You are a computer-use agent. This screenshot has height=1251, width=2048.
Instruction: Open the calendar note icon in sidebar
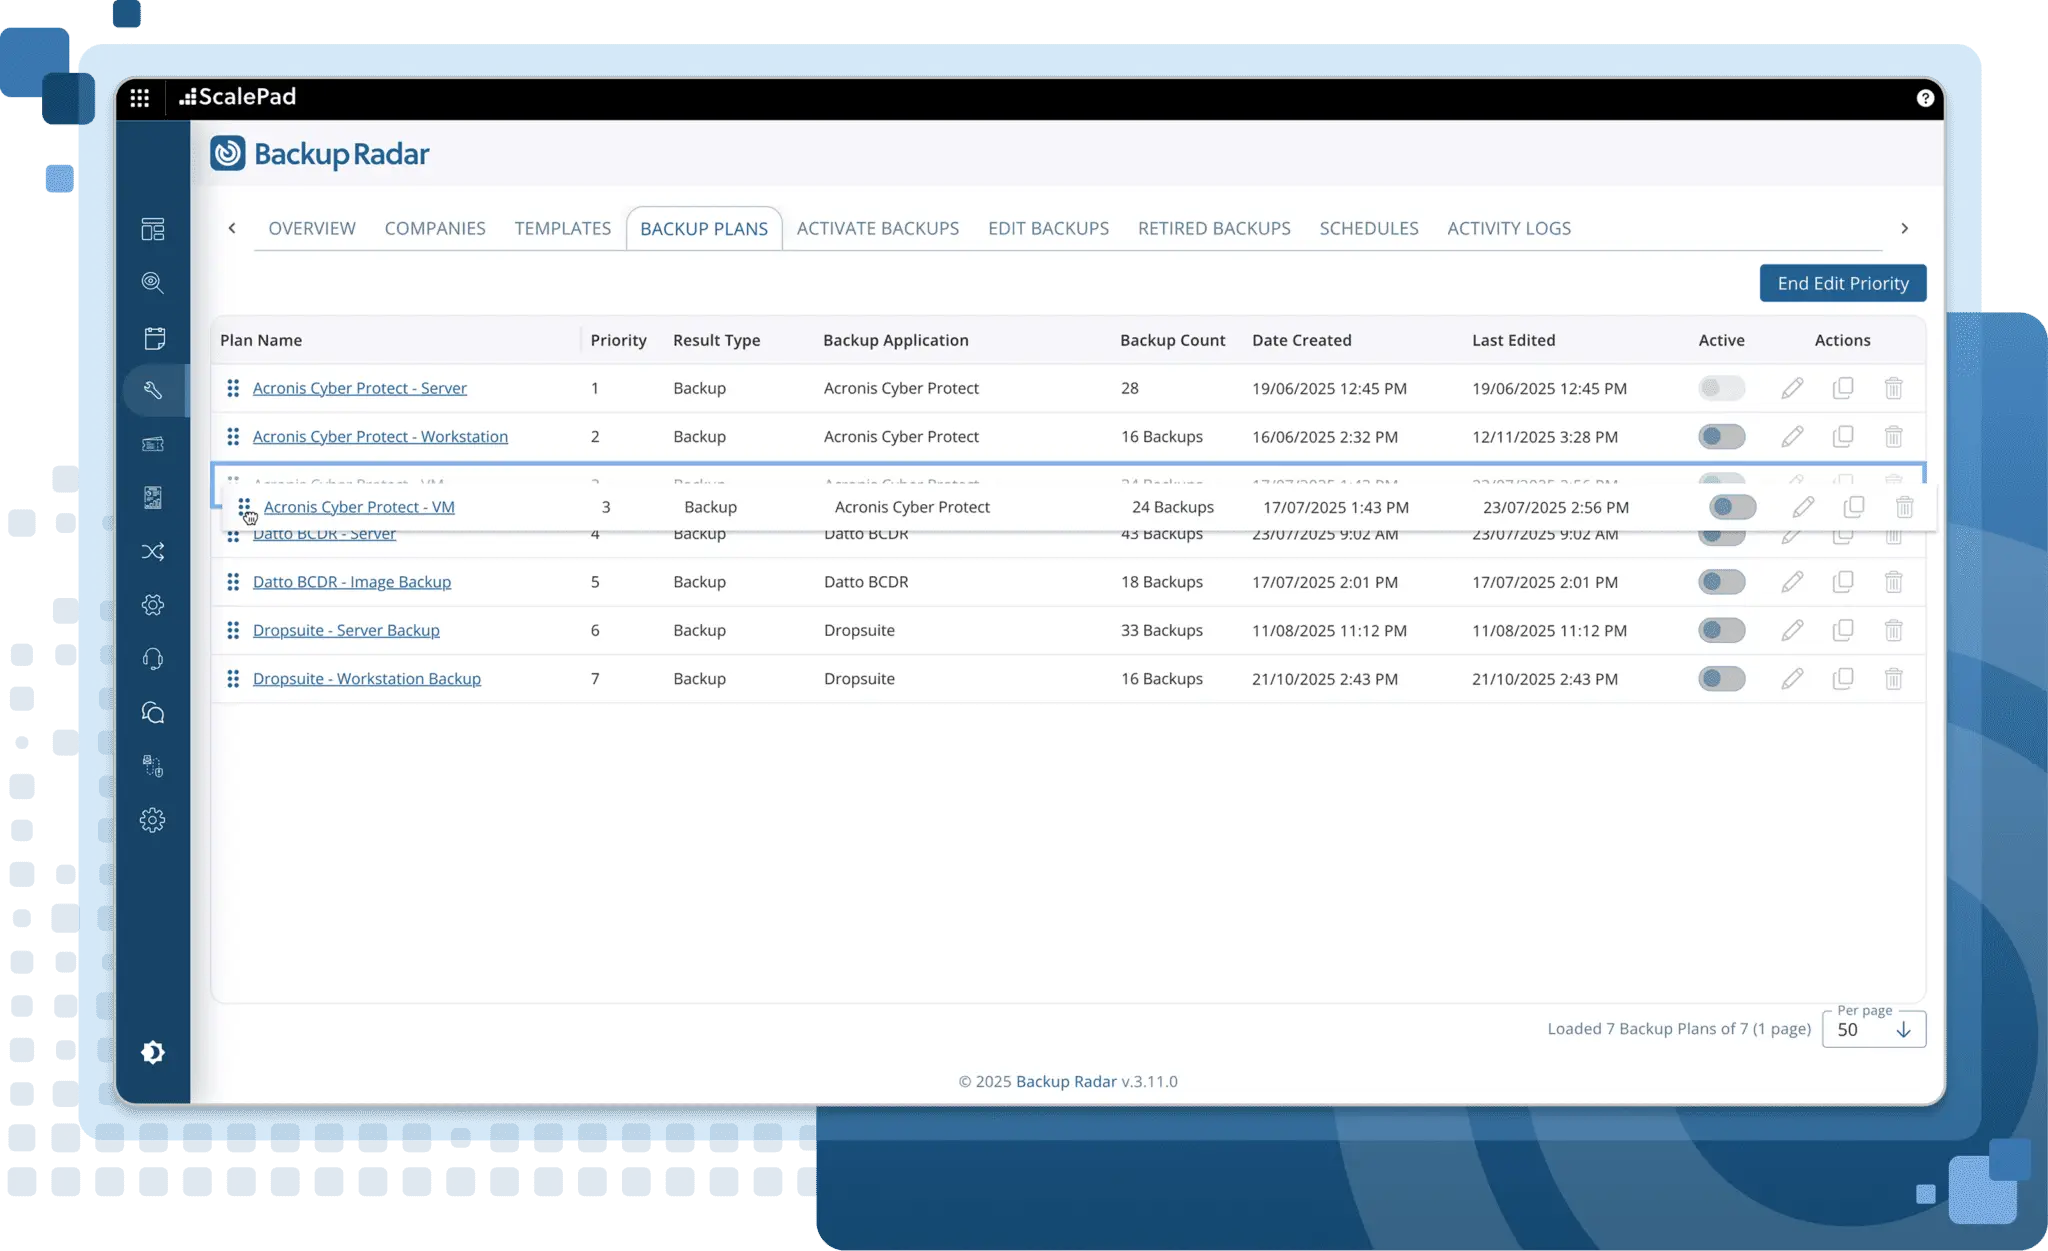click(153, 338)
